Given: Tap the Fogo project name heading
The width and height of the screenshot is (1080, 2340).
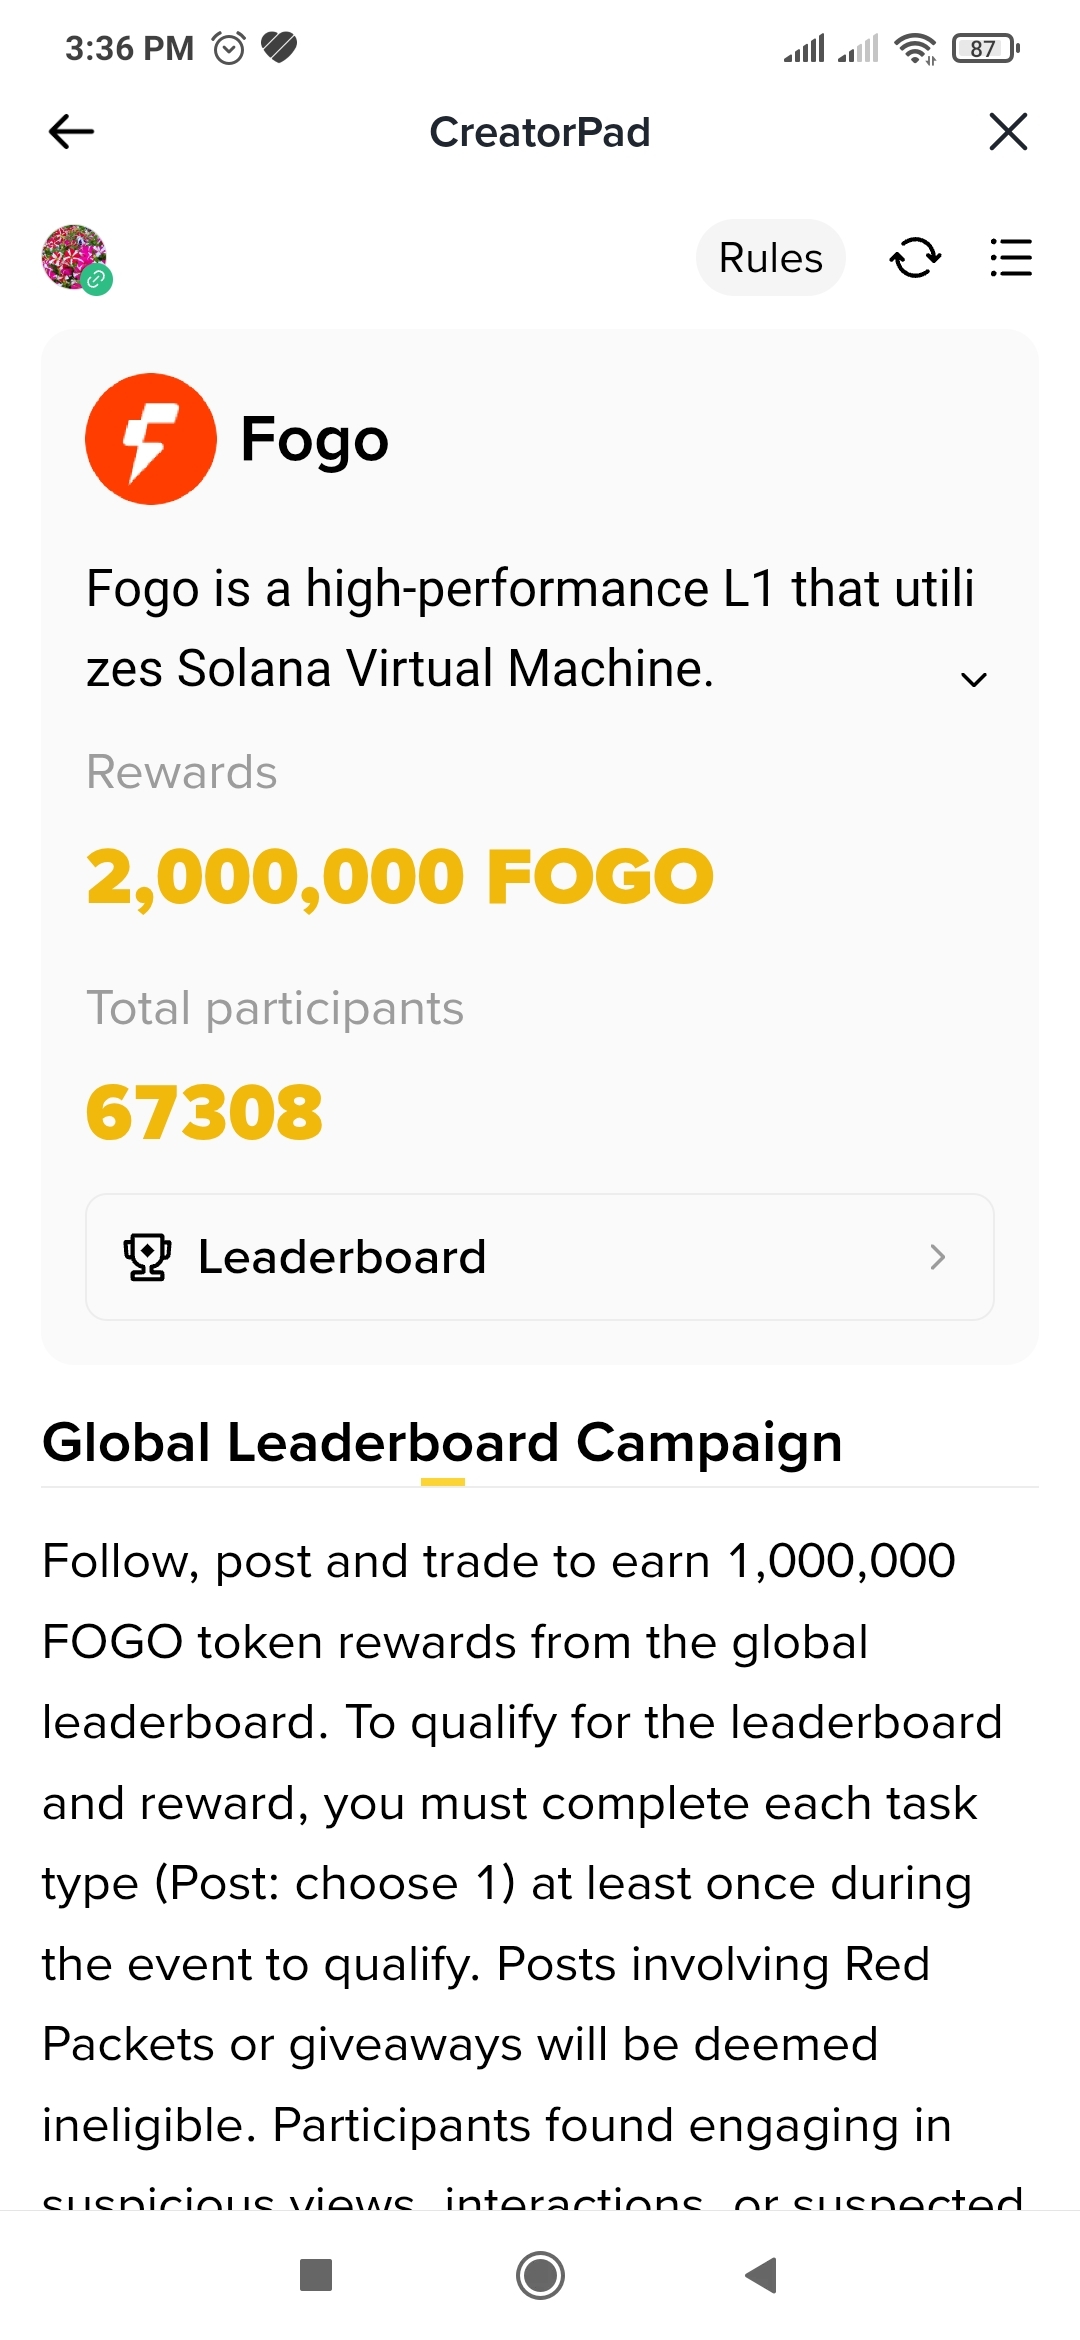Looking at the screenshot, I should pyautogui.click(x=315, y=440).
